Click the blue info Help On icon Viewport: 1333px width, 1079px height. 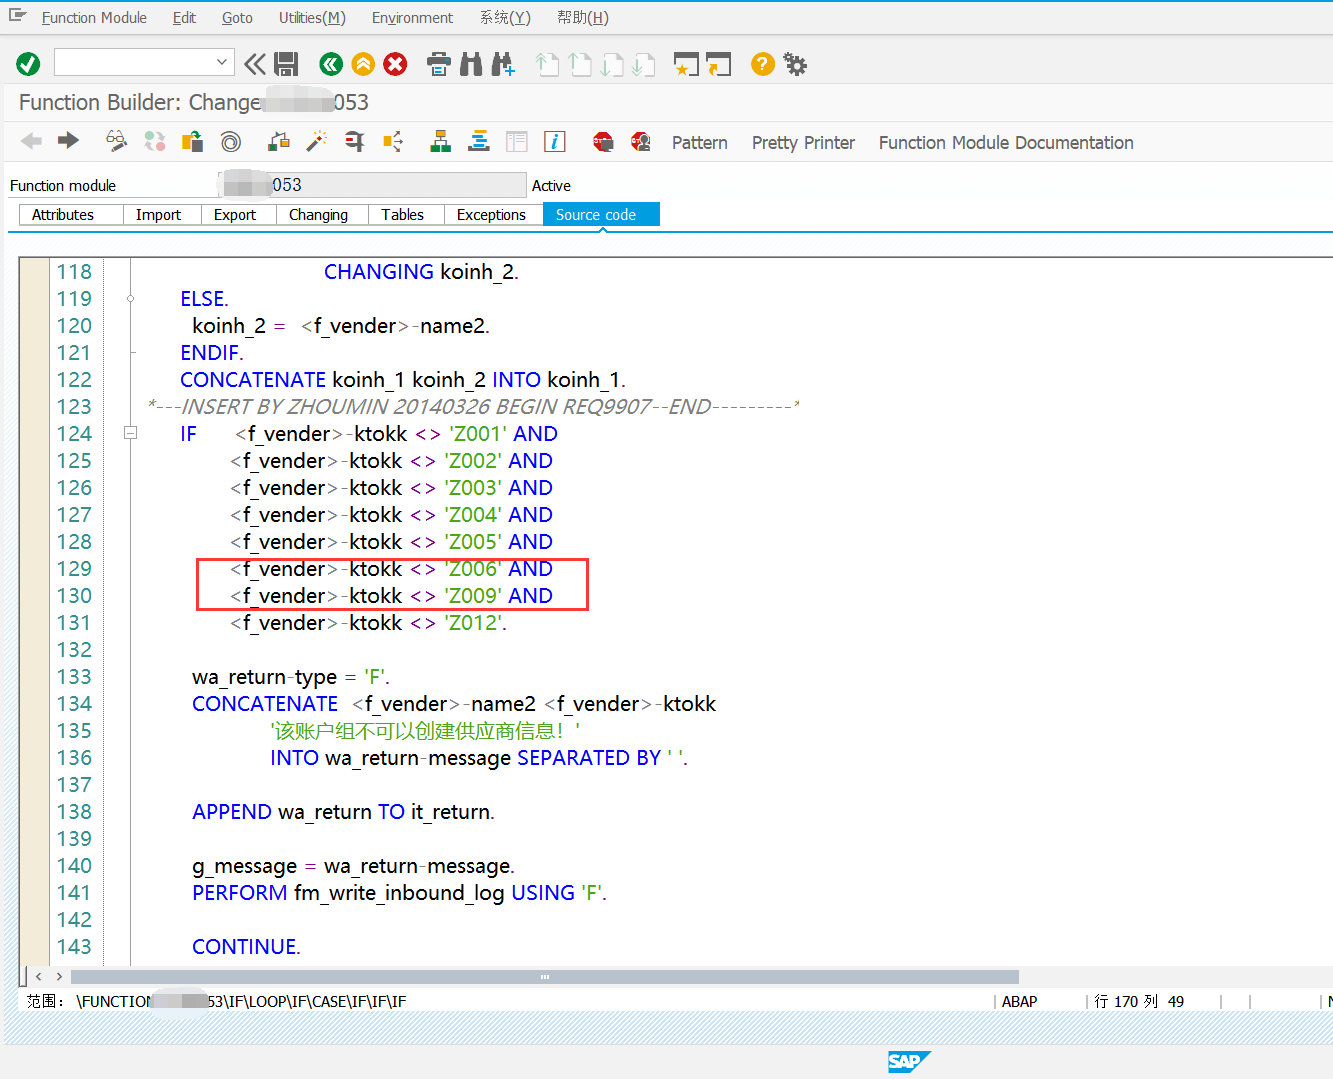[555, 141]
